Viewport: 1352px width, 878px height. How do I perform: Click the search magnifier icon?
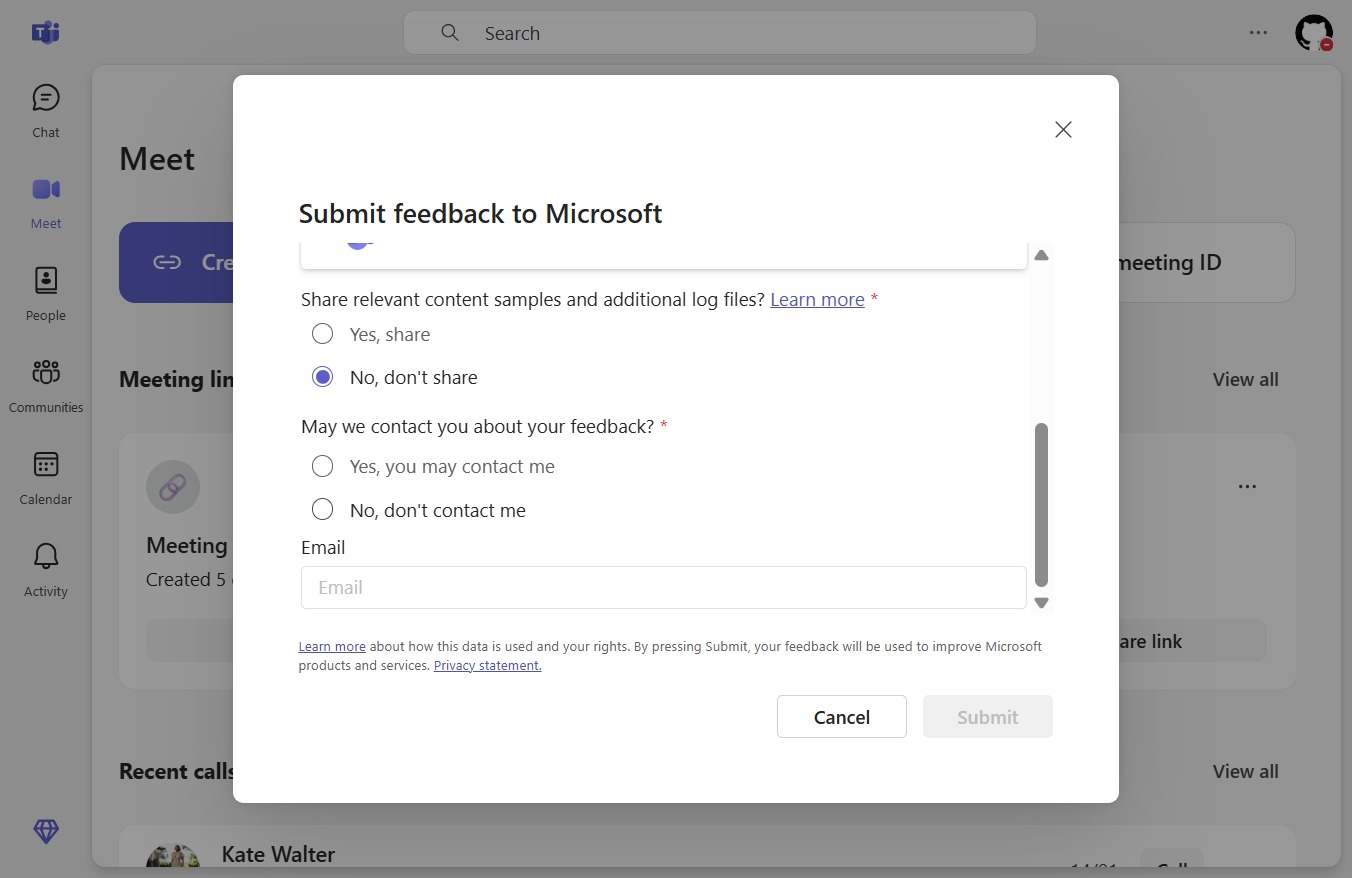tap(450, 33)
